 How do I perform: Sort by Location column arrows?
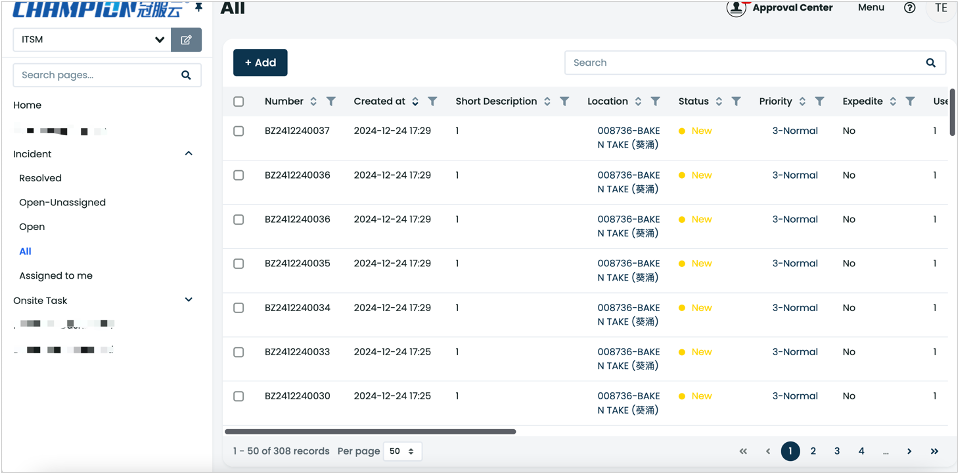tap(638, 101)
